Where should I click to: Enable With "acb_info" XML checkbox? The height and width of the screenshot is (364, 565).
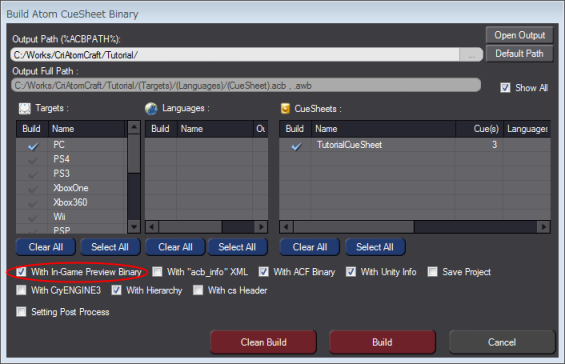(157, 272)
